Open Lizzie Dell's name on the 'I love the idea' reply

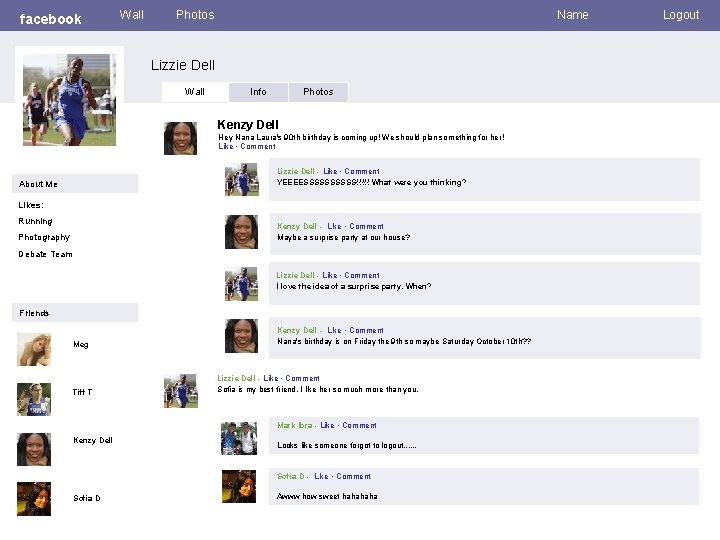[x=295, y=275]
